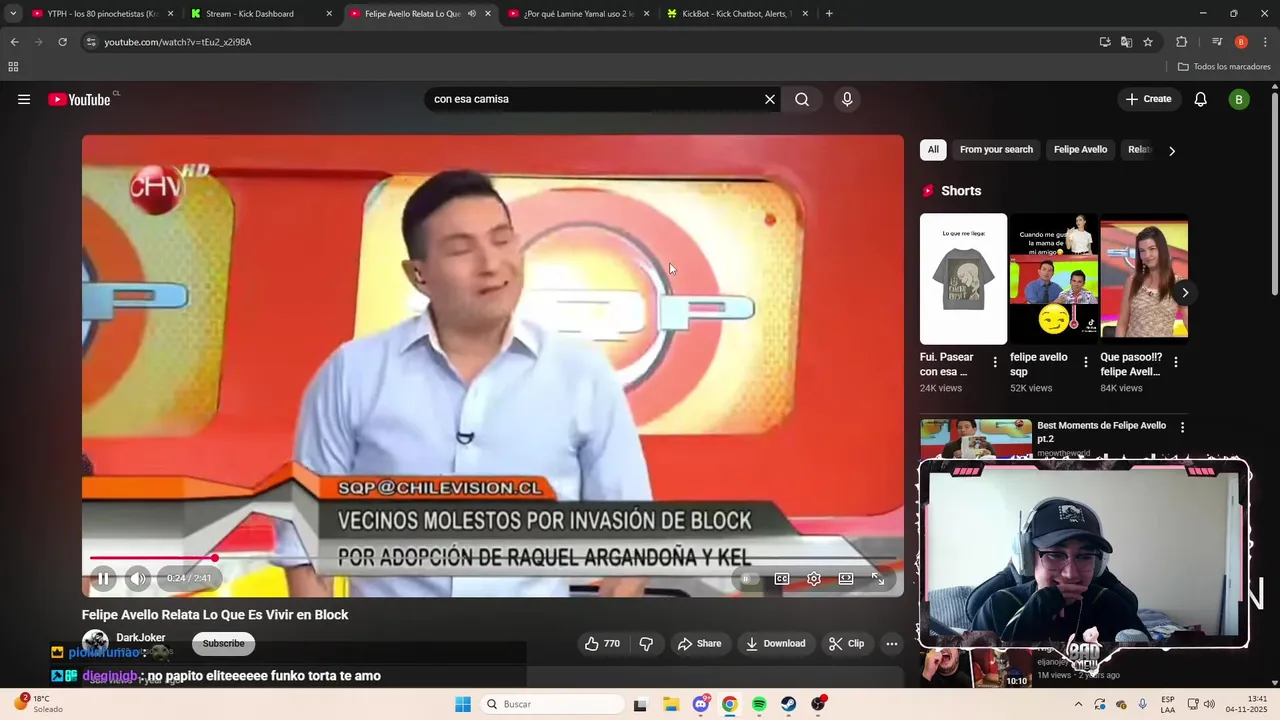The height and width of the screenshot is (720, 1280).
Task: Translate this page icon
Action: tap(1126, 42)
